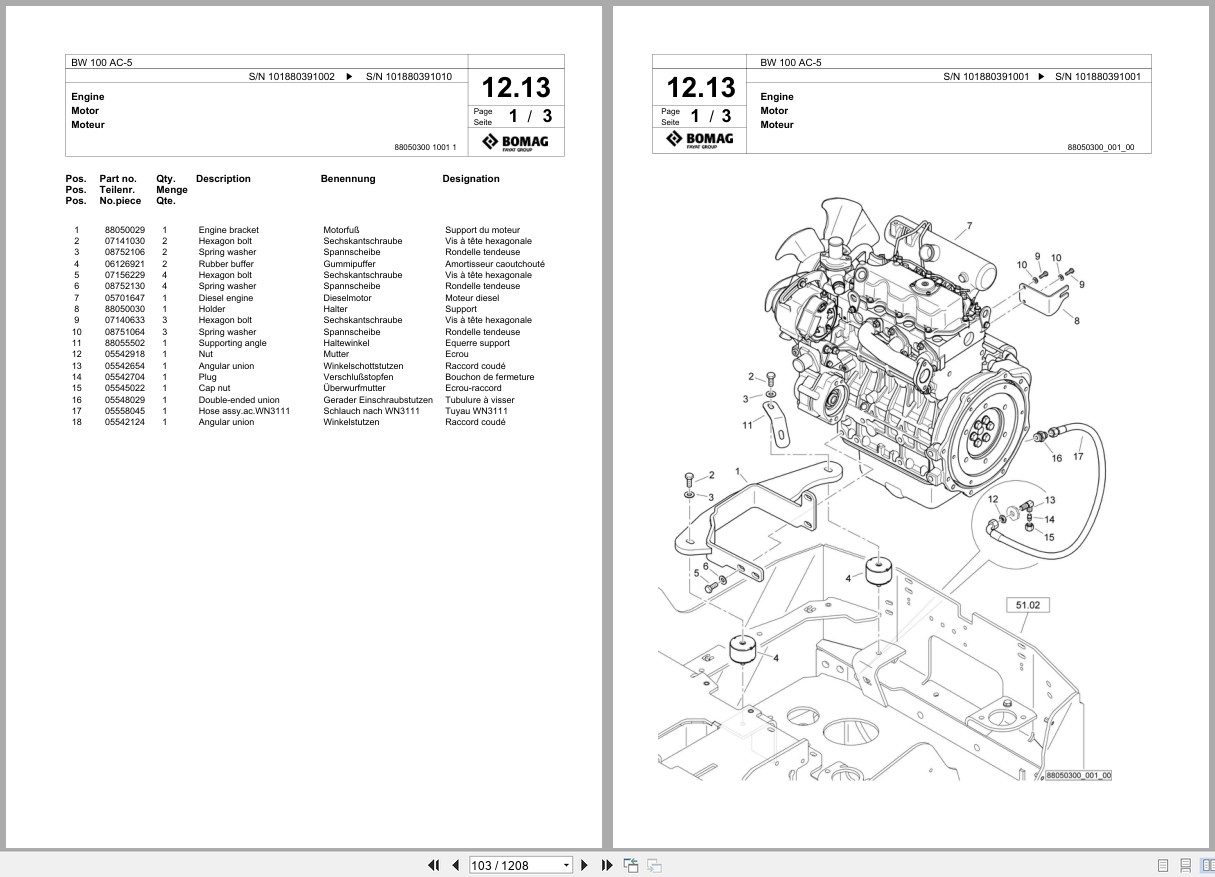Click Hexagon bolt part 07156229
This screenshot has height=877, width=1215.
(125, 275)
